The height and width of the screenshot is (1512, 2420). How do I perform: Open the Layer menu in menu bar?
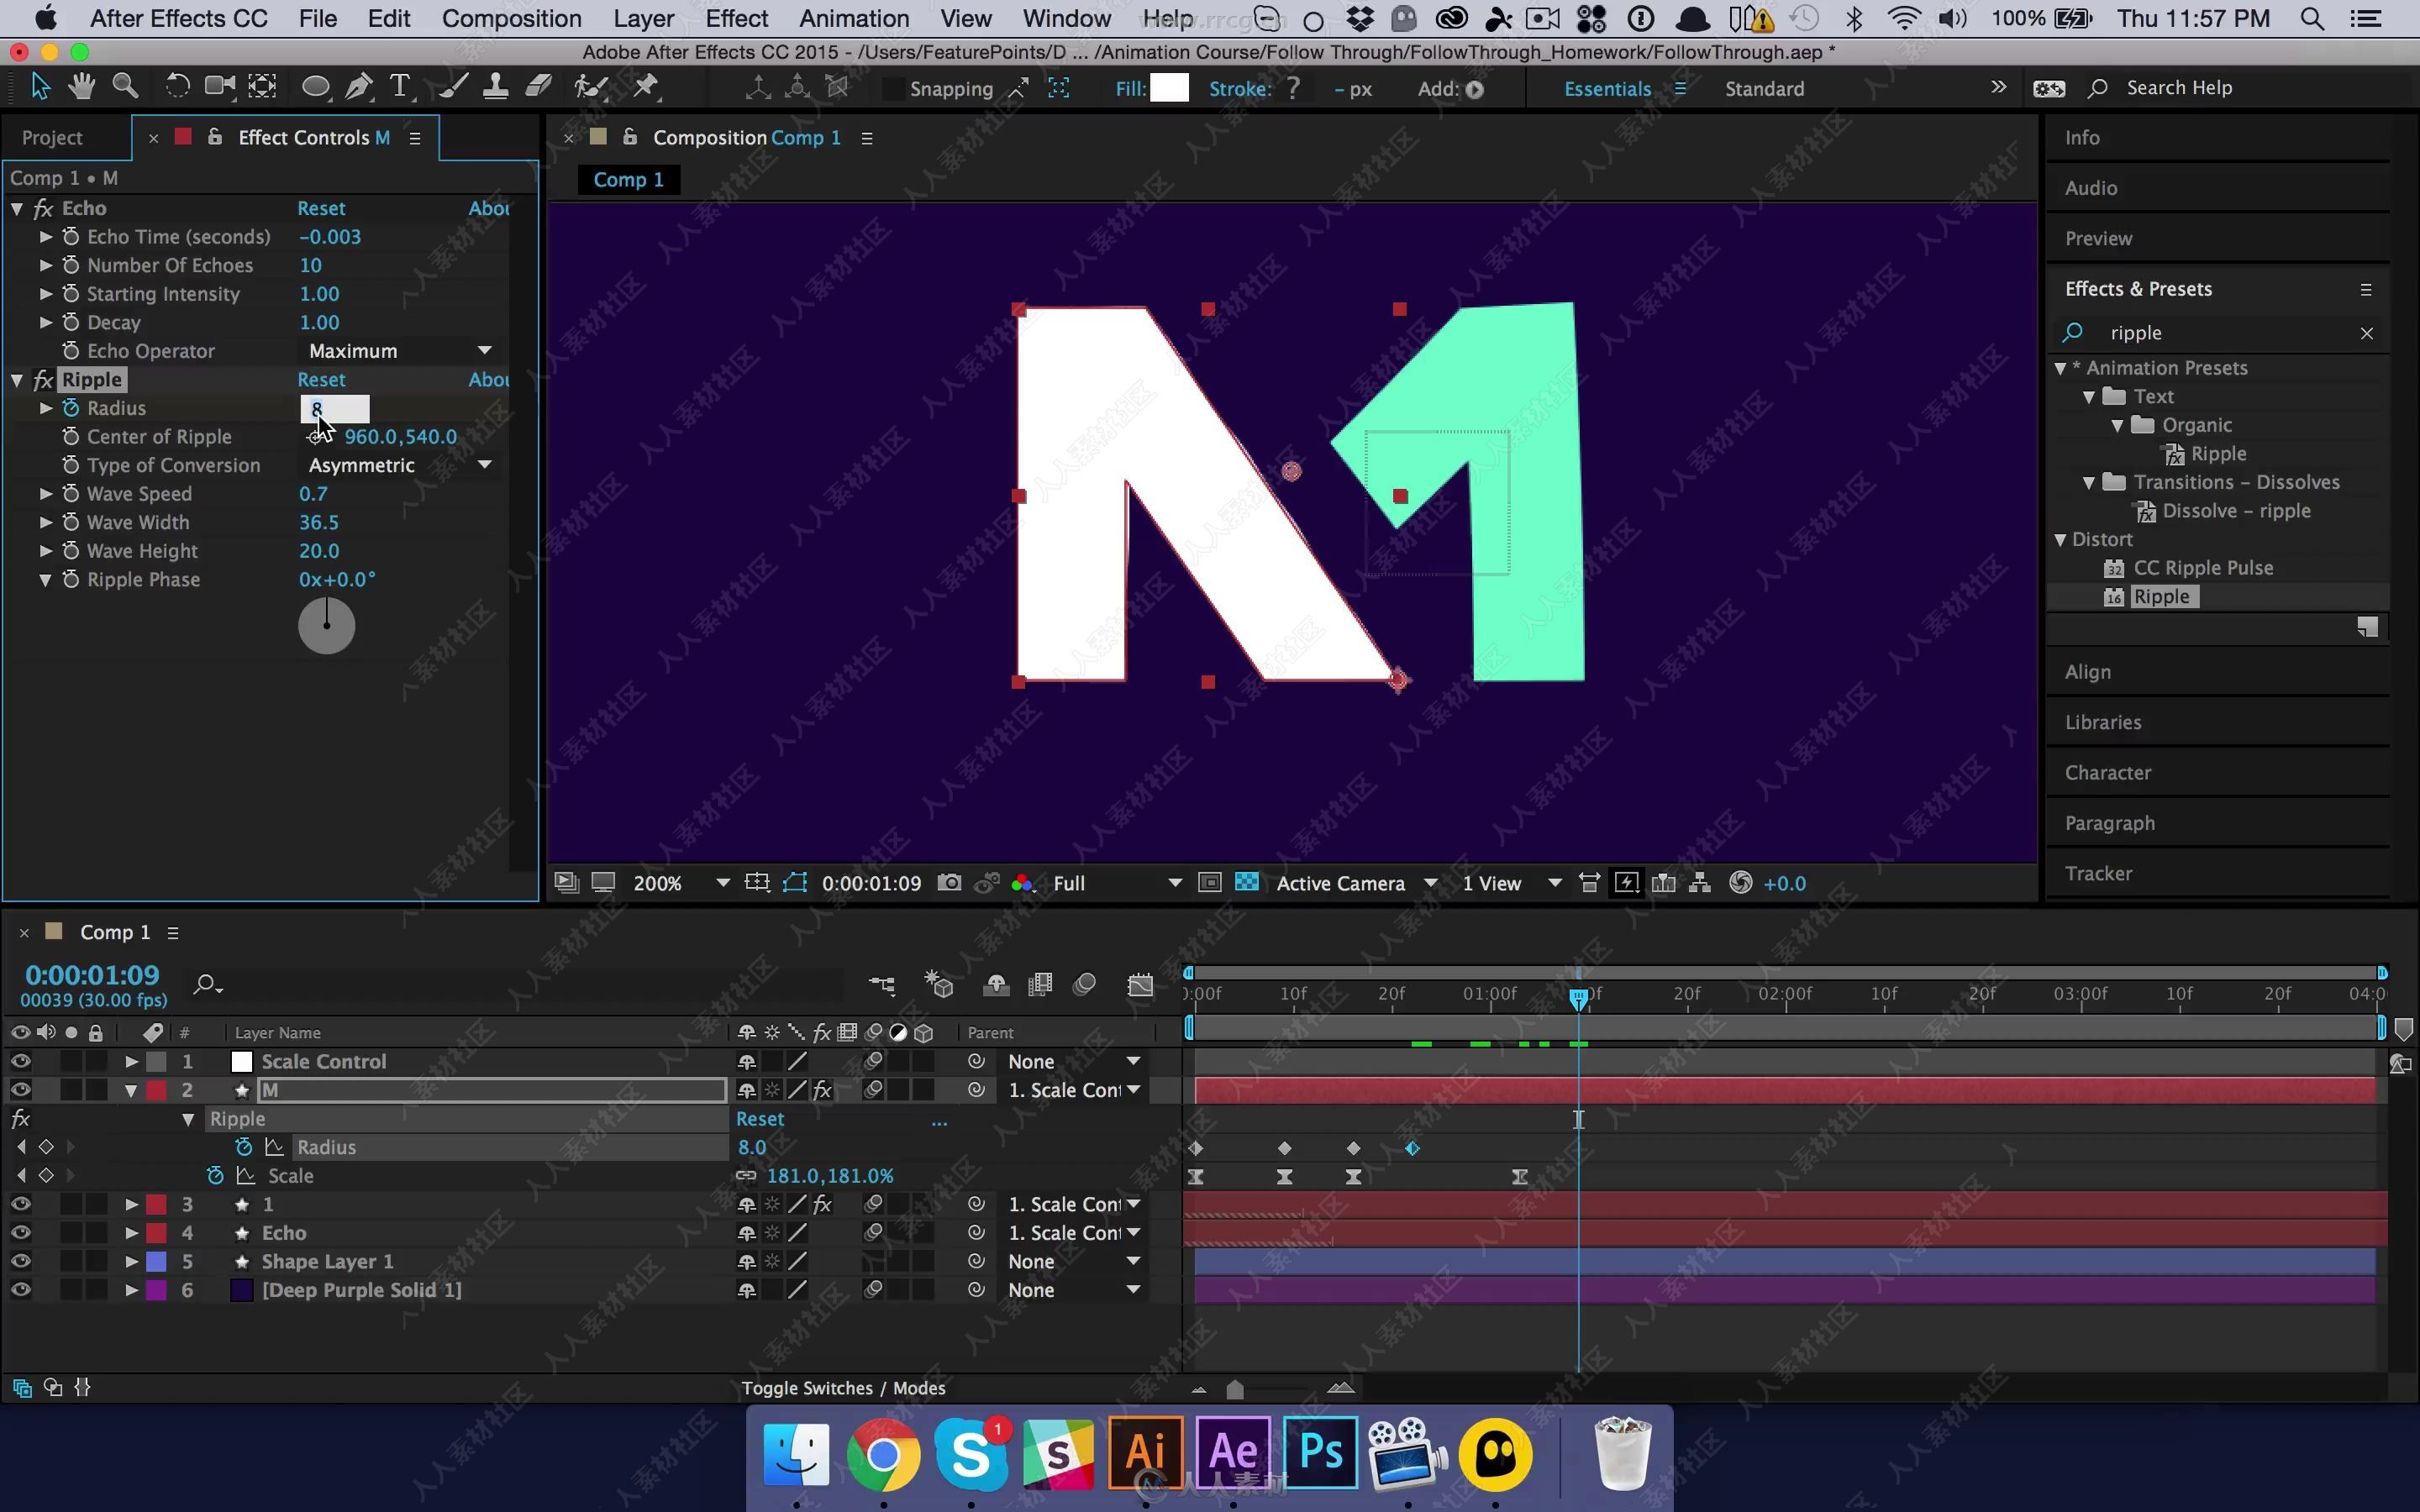[641, 19]
